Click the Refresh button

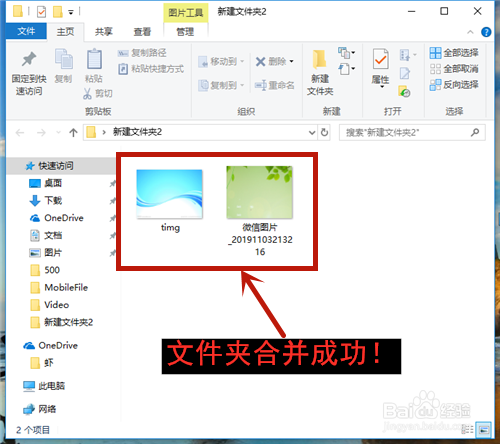324,133
